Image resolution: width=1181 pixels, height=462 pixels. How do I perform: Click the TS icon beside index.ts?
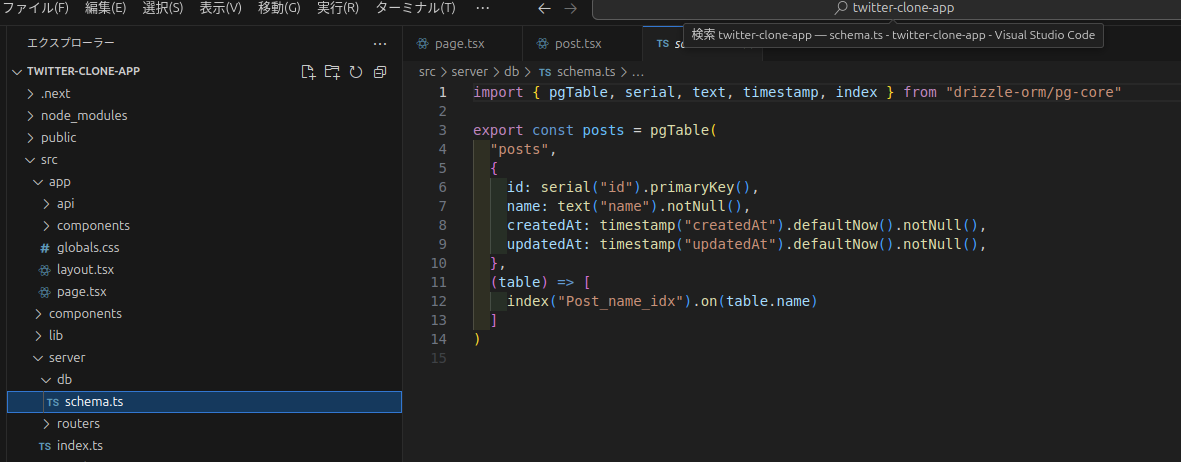(45, 446)
